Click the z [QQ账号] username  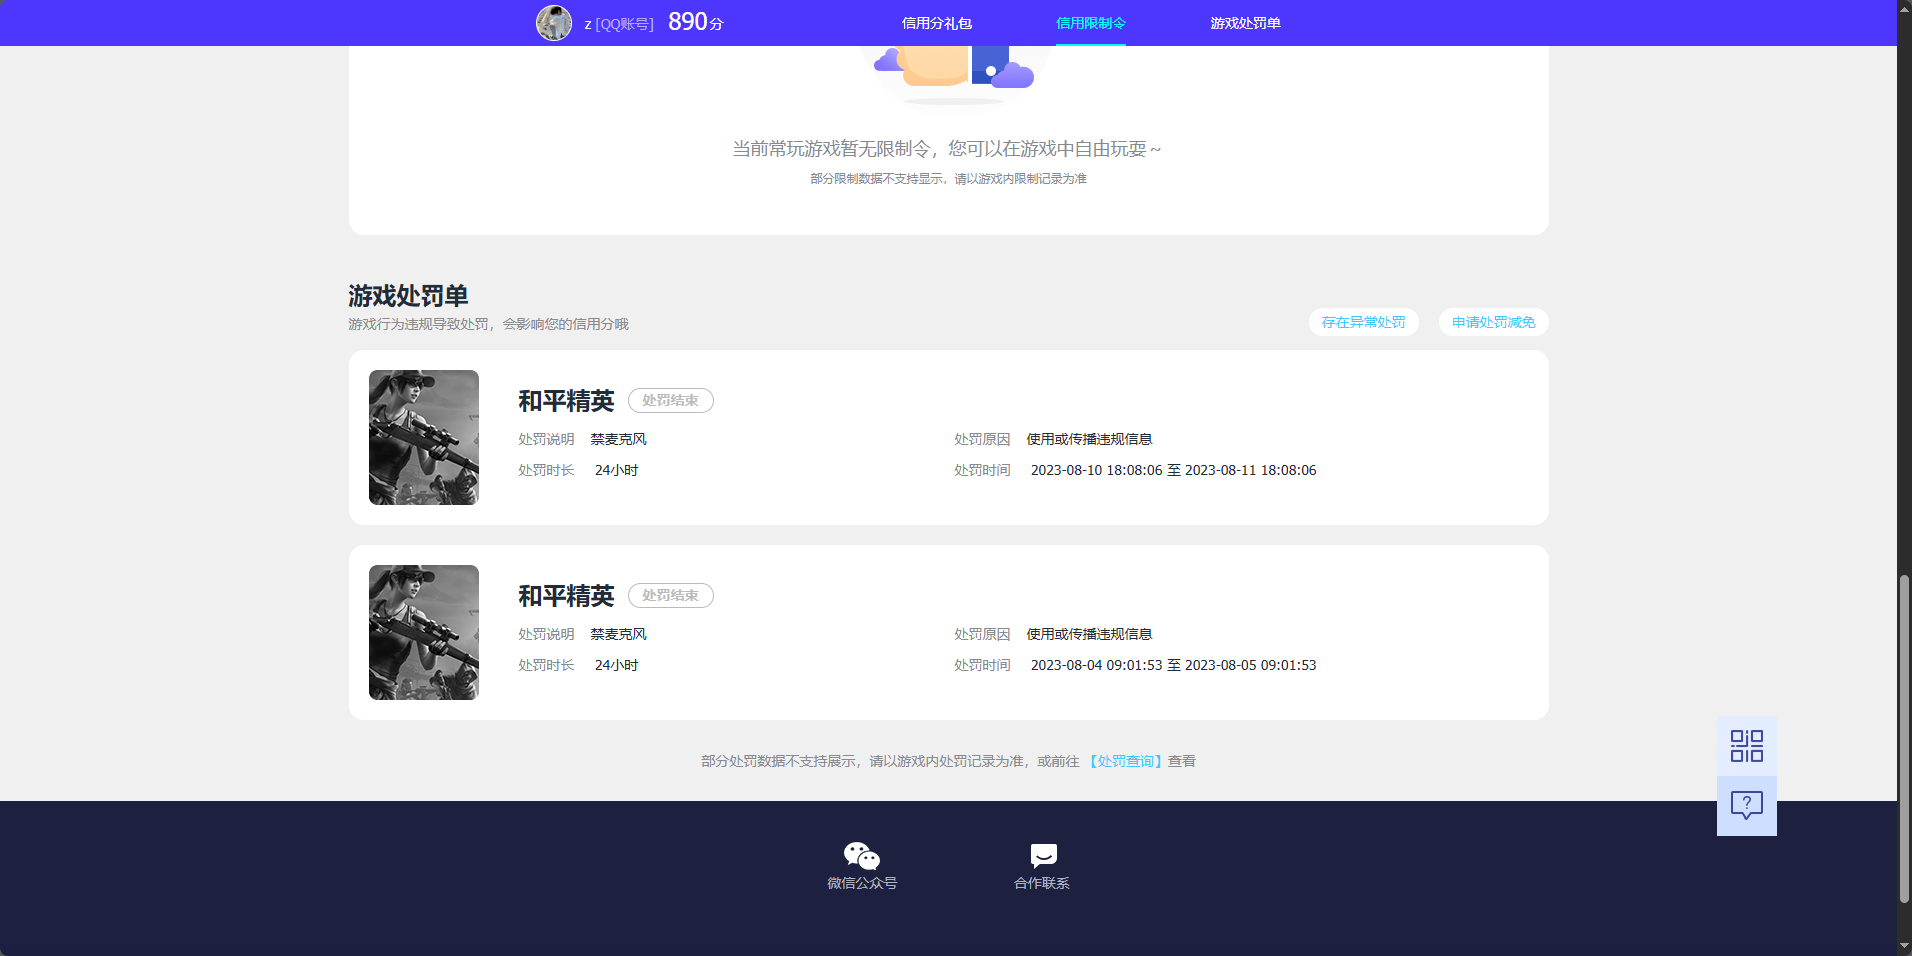coord(619,24)
